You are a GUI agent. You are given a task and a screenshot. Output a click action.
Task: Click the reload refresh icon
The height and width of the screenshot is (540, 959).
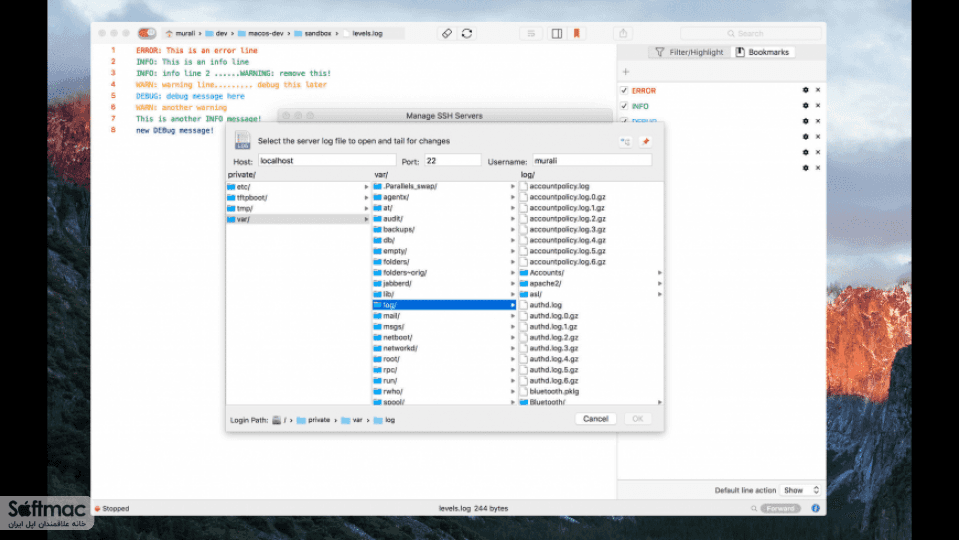[x=467, y=34]
